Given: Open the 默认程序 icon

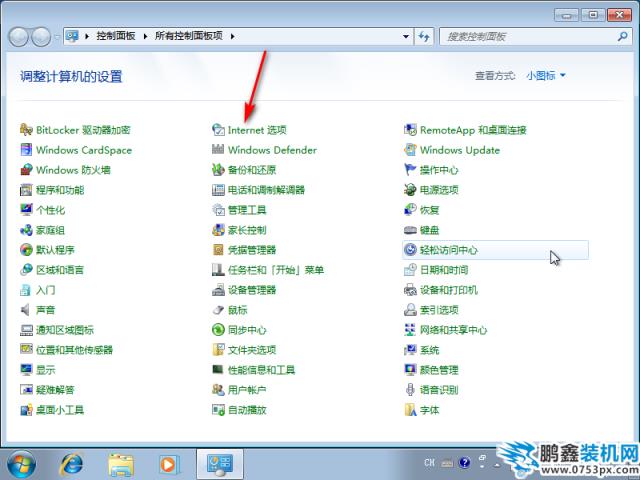Looking at the screenshot, I should (26, 250).
